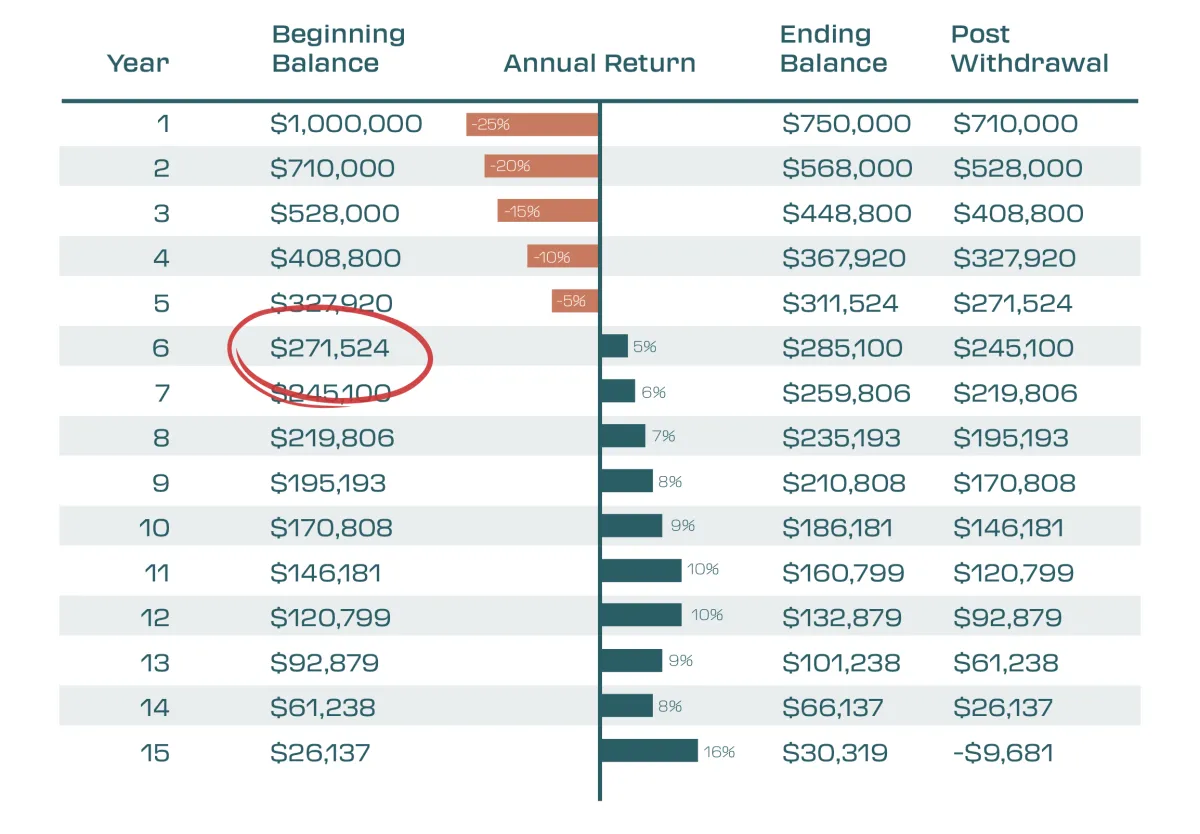
Task: Click the year 10 row number
Action: pyautogui.click(x=154, y=527)
